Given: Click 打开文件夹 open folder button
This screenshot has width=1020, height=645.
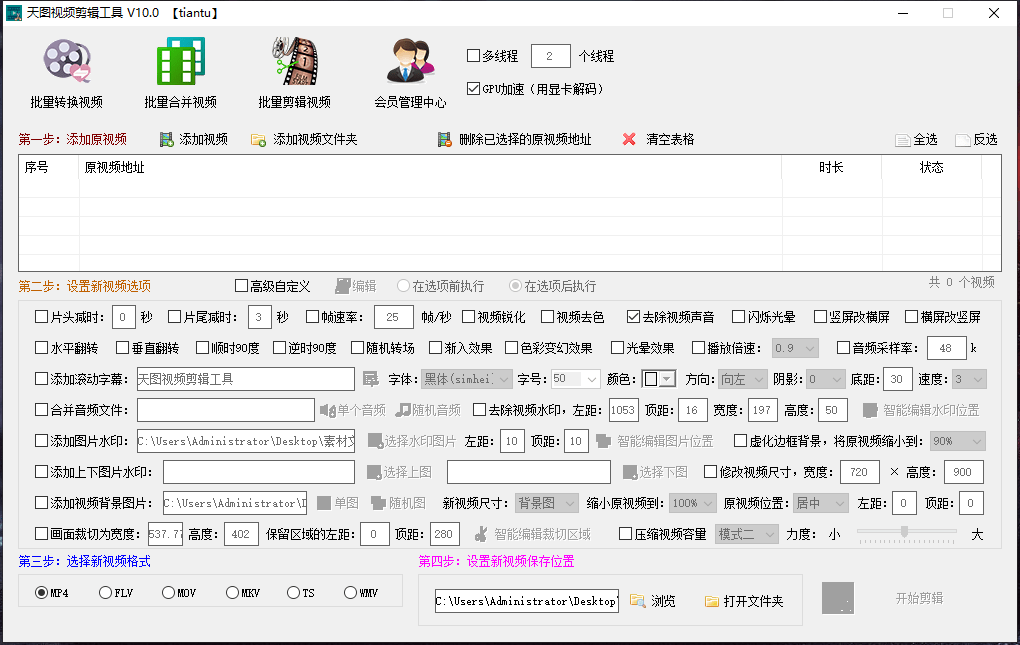Looking at the screenshot, I should [x=743, y=601].
